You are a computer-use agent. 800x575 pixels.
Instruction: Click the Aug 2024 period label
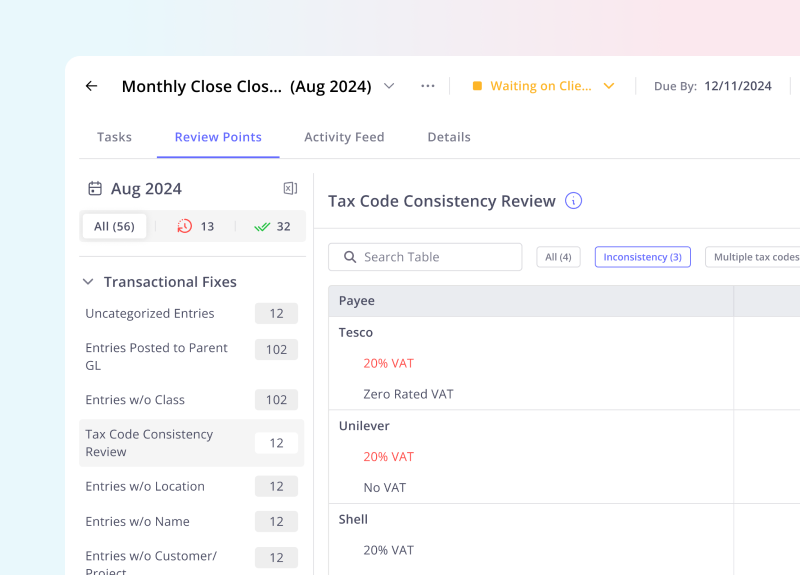[x=146, y=189]
